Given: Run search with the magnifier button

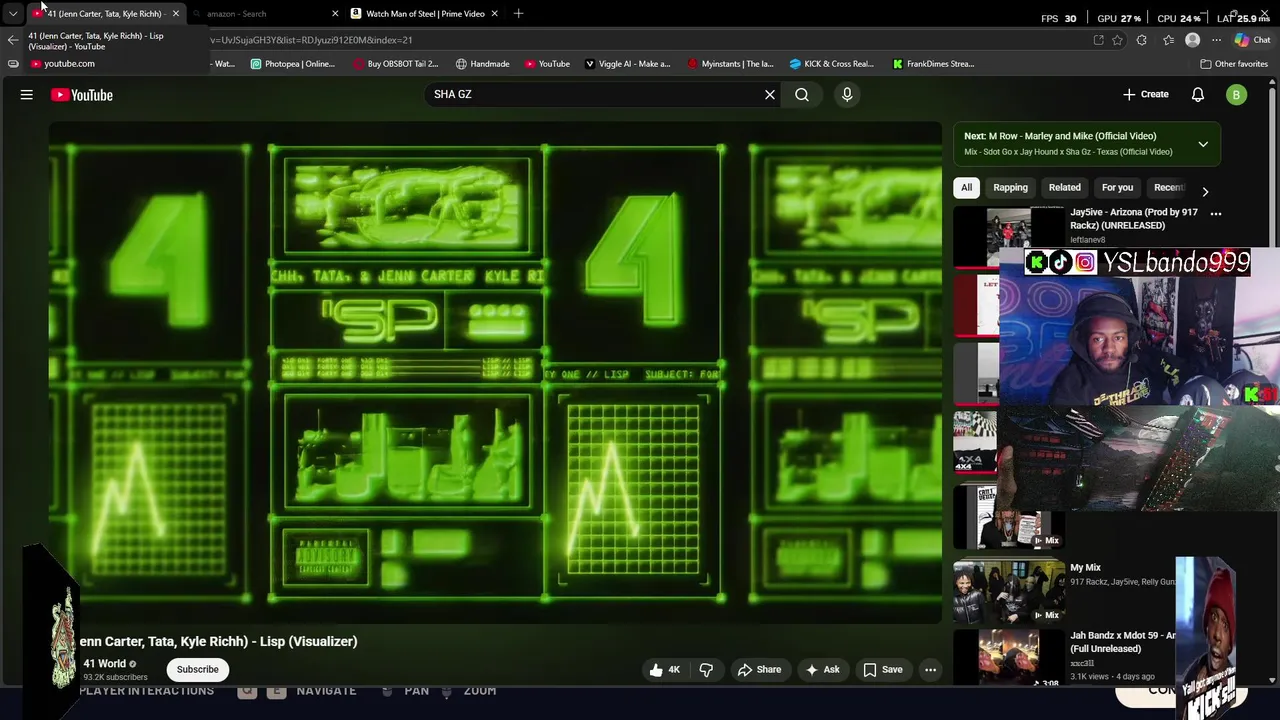Looking at the screenshot, I should click(x=802, y=95).
